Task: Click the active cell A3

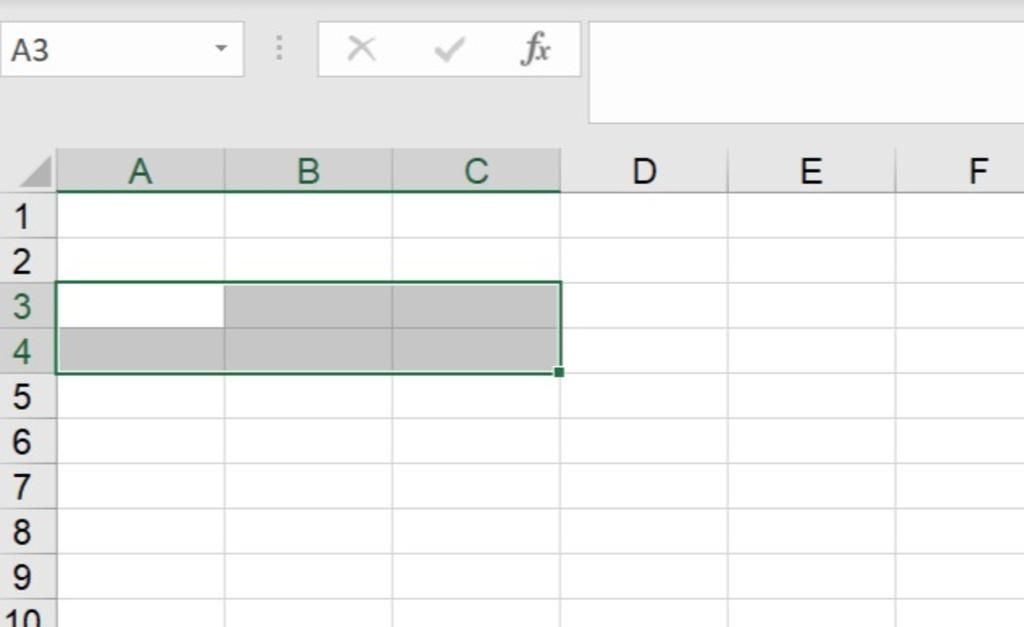Action: (x=141, y=305)
